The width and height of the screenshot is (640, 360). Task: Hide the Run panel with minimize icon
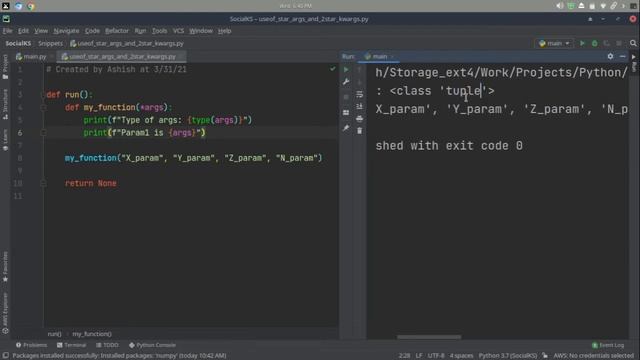tap(622, 56)
